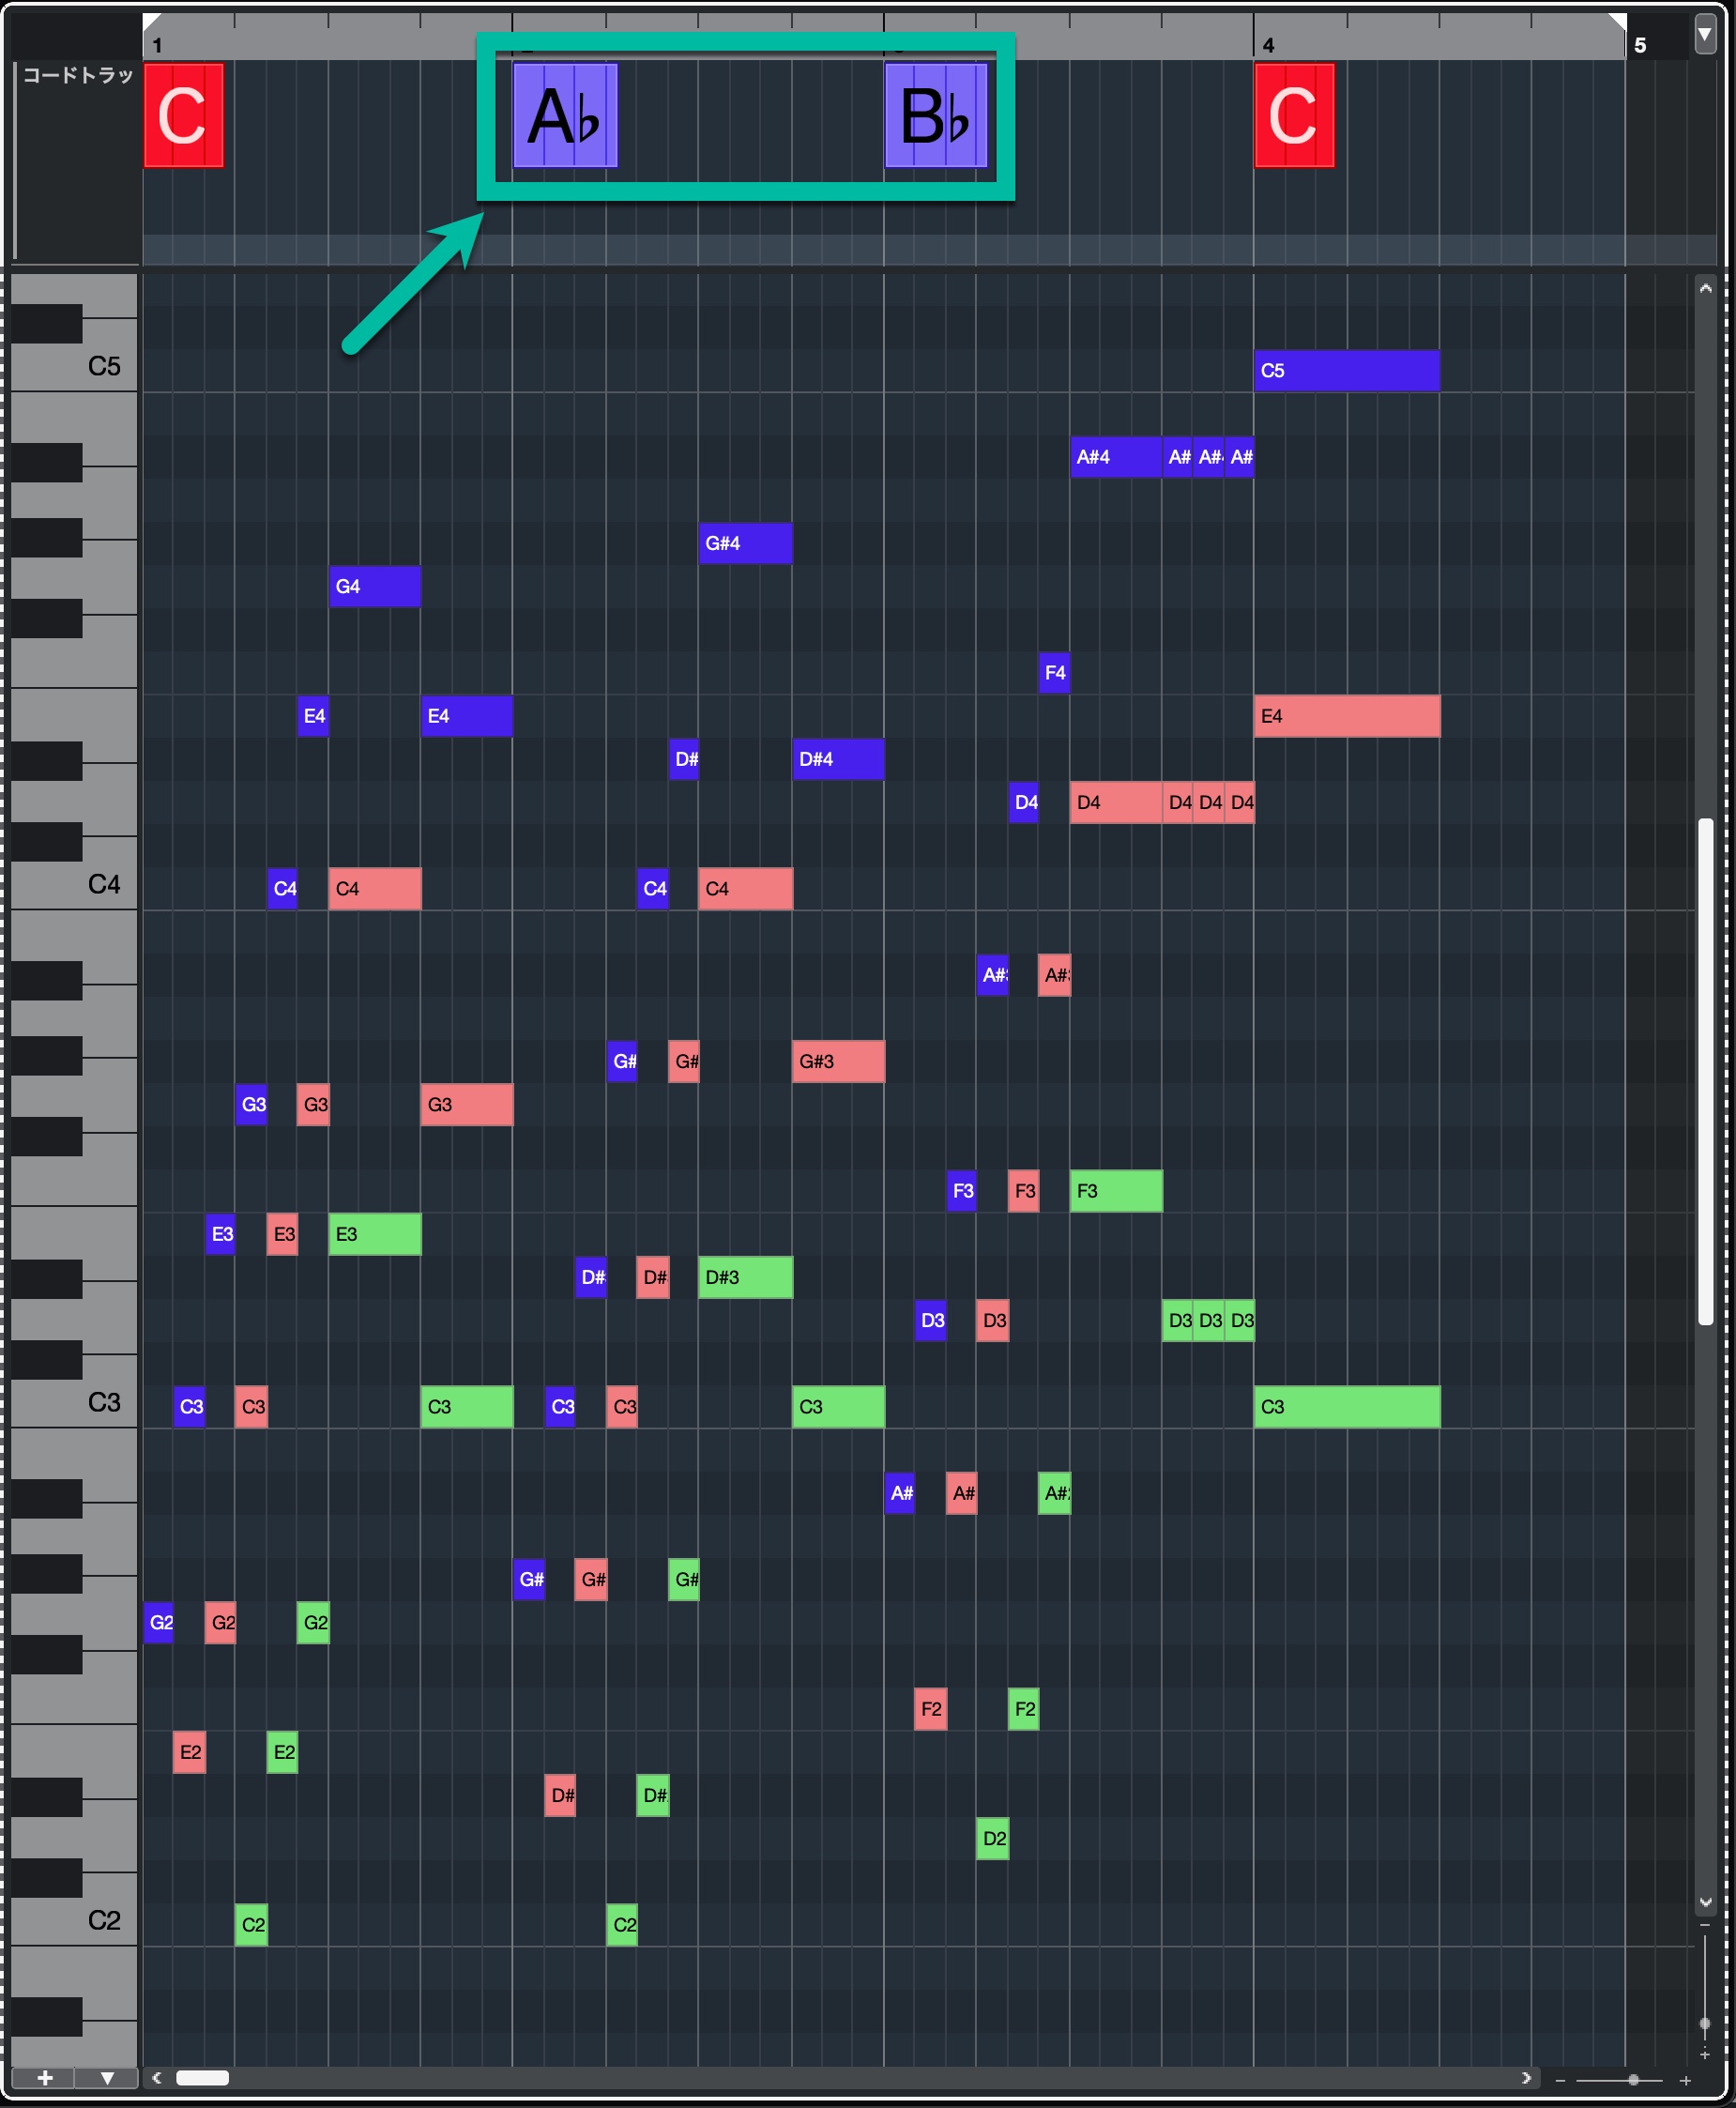Select the A♭ chord event
Viewport: 1736px width, 2108px height.
click(565, 115)
